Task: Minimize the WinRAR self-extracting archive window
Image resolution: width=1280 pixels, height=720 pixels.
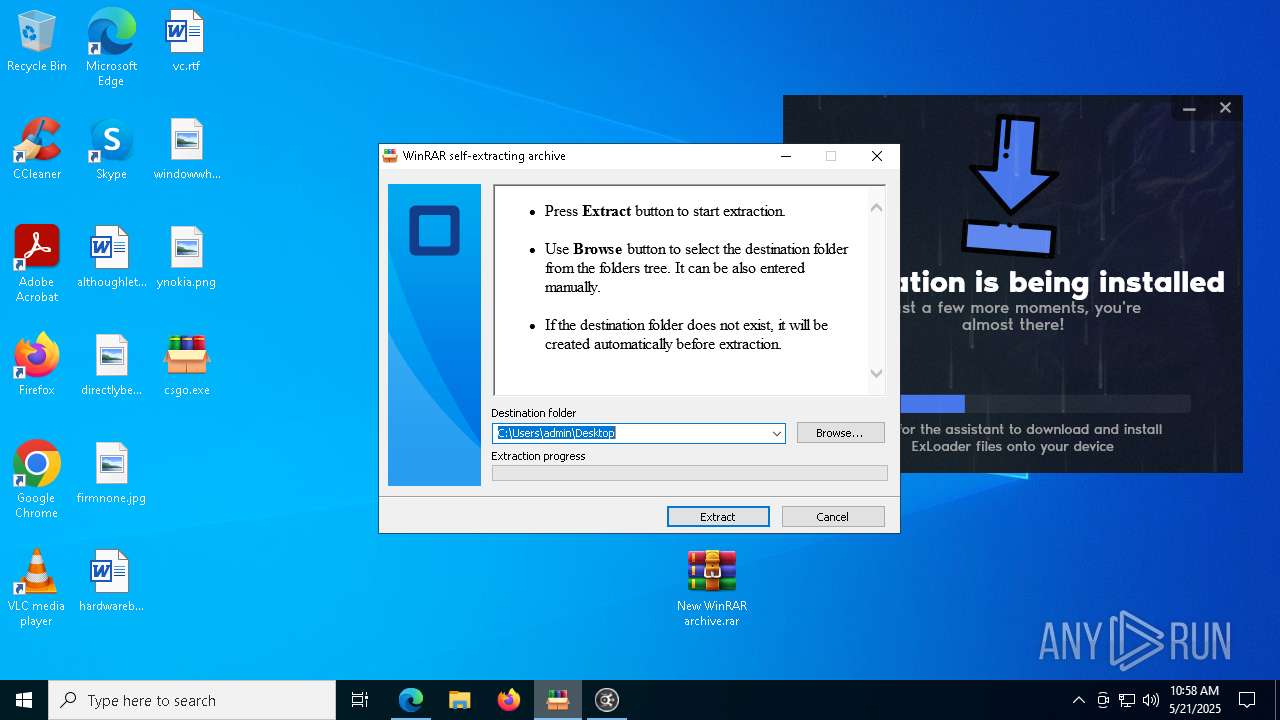Action: (786, 156)
